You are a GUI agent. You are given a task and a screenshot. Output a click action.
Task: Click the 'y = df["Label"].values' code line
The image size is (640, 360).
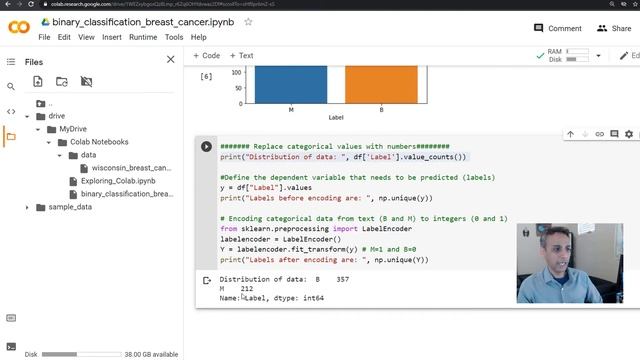266,188
